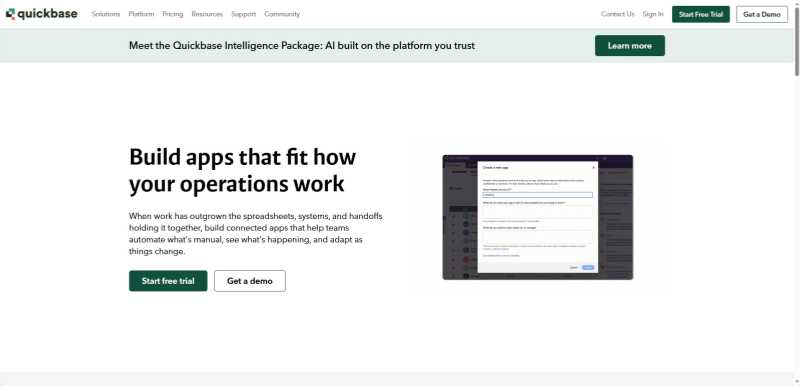Image resolution: width=800 pixels, height=386 pixels.
Task: Click Get a Demo in the header
Action: pyautogui.click(x=762, y=14)
